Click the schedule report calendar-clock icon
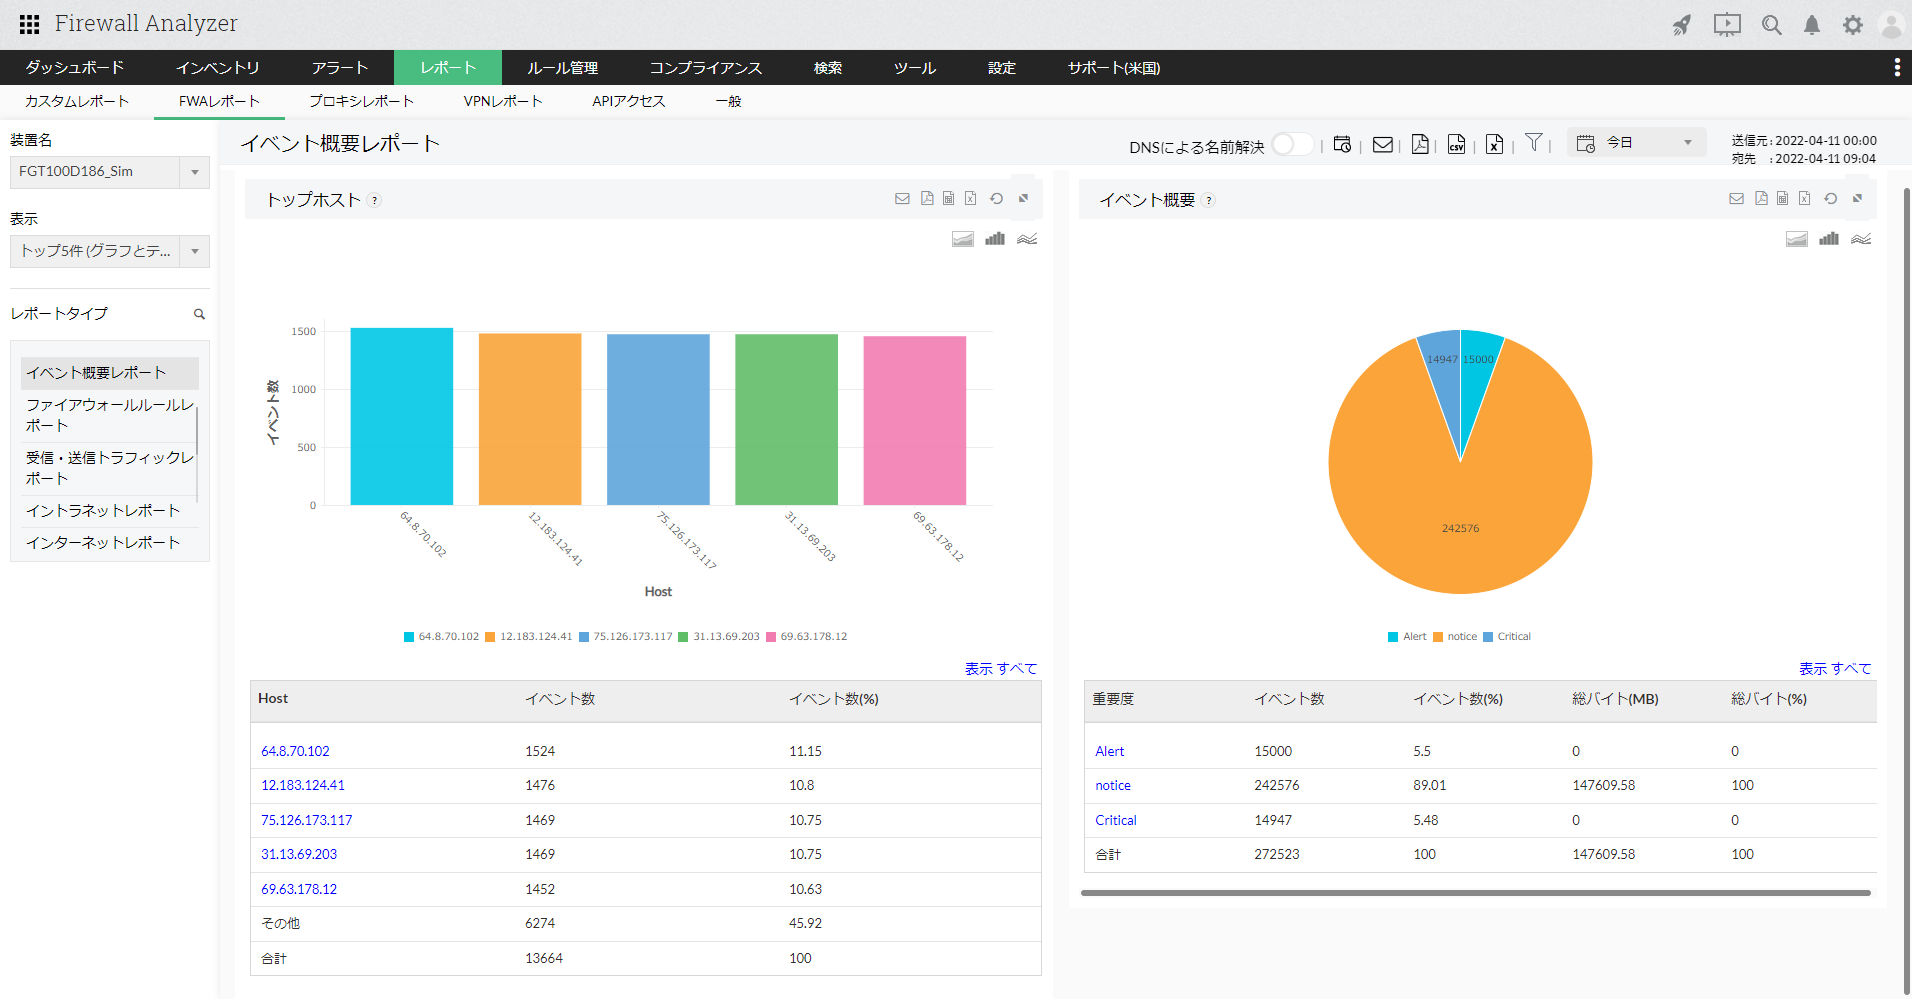Screen dimensions: 1912x999 (x=1342, y=144)
